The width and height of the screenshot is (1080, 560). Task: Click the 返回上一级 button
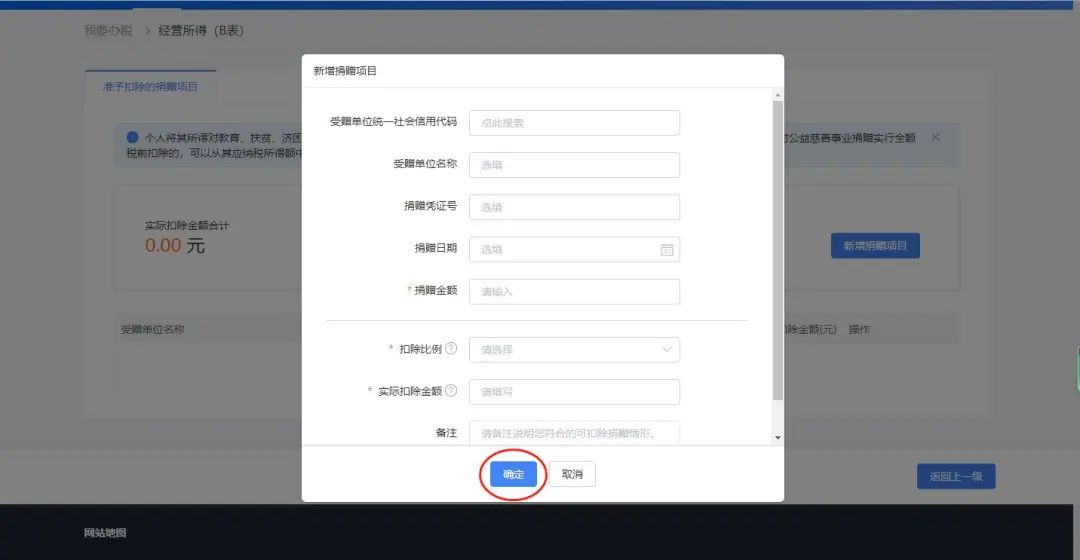point(955,476)
